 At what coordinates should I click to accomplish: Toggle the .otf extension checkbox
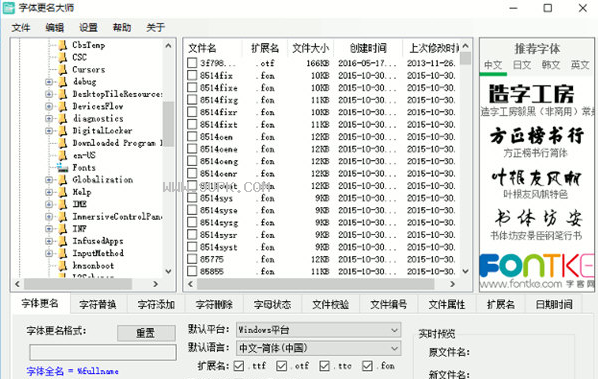point(281,366)
